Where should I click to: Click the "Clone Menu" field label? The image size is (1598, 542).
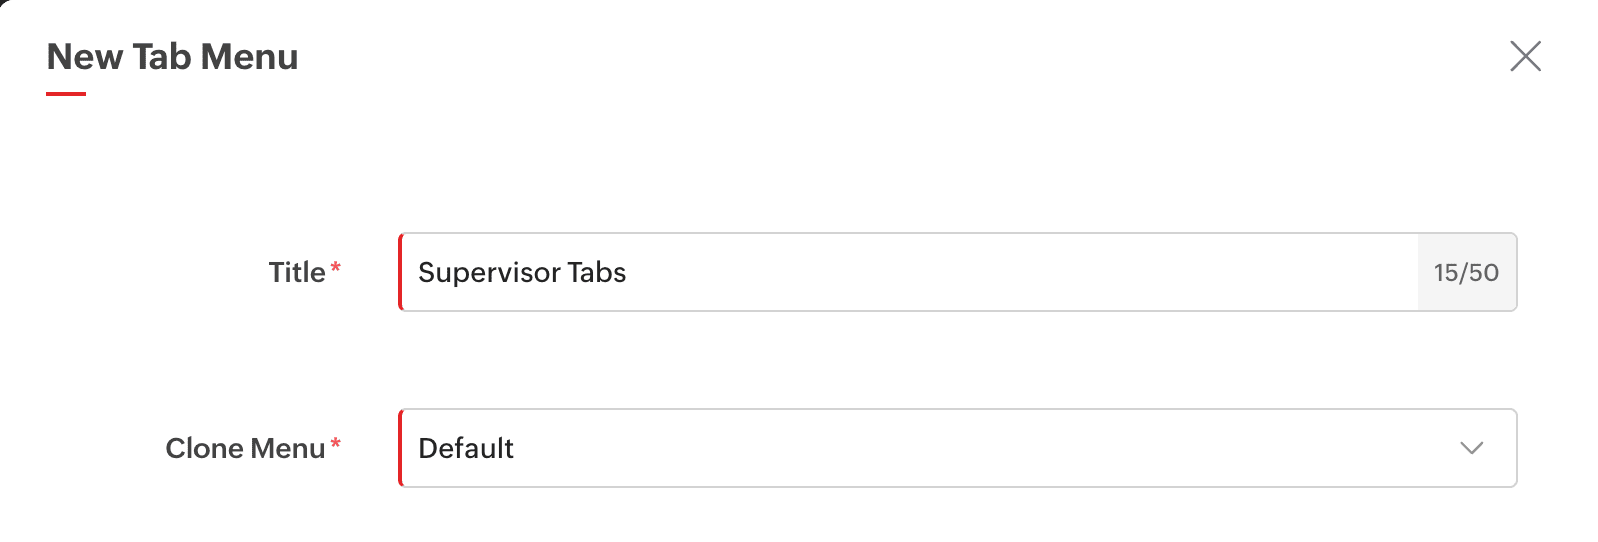(x=245, y=448)
